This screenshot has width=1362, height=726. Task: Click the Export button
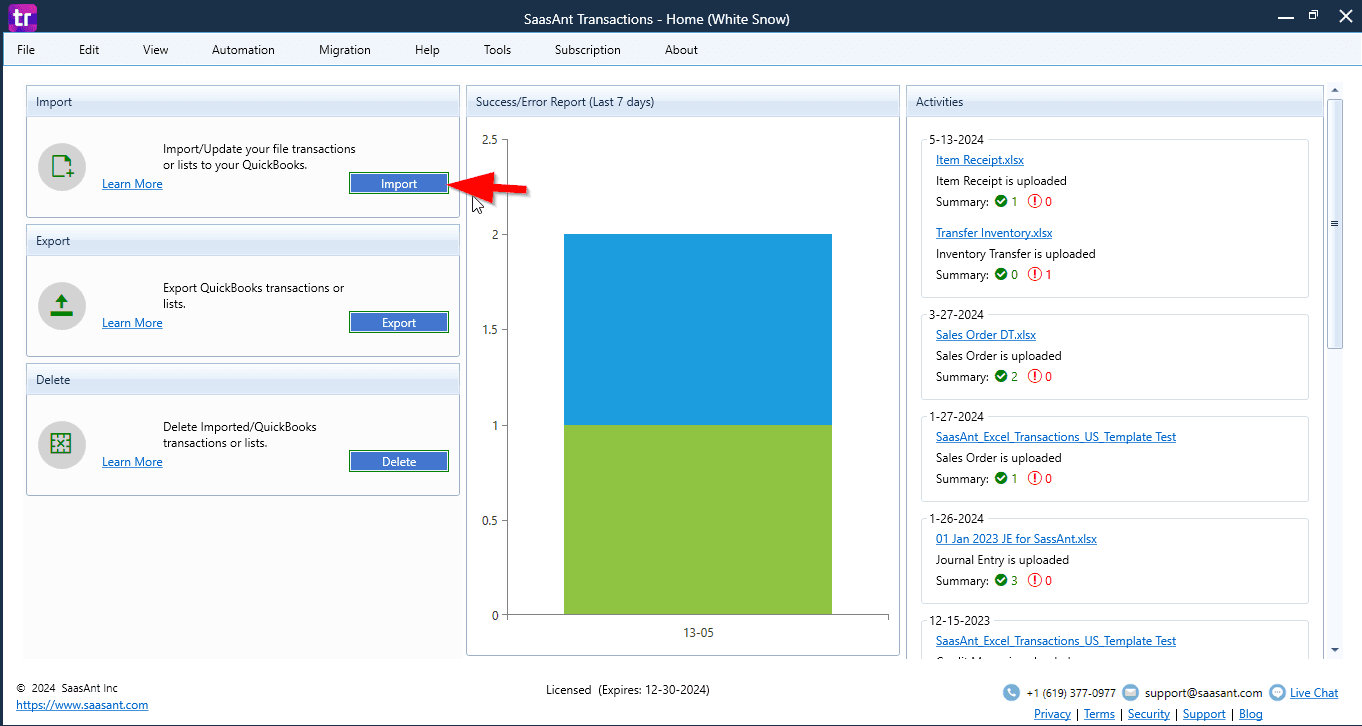399,322
